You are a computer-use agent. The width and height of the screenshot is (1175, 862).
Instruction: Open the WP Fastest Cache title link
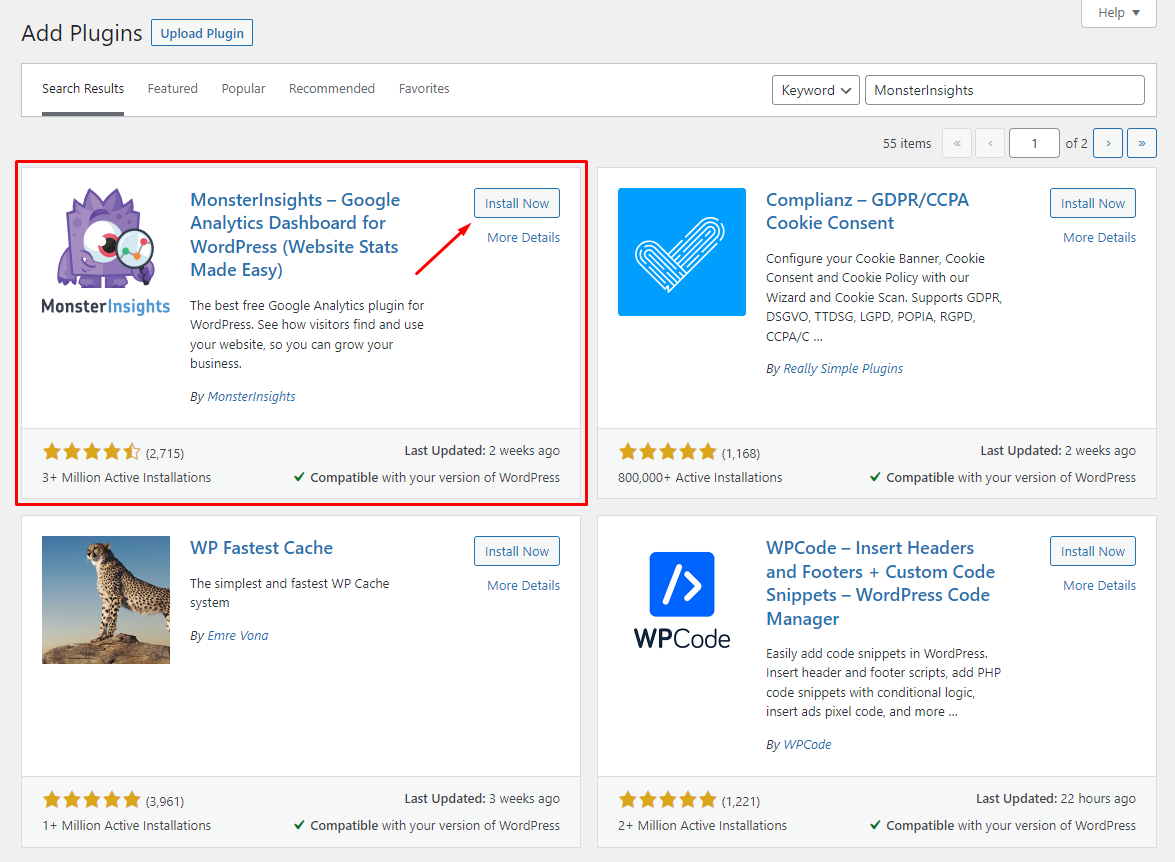click(262, 548)
